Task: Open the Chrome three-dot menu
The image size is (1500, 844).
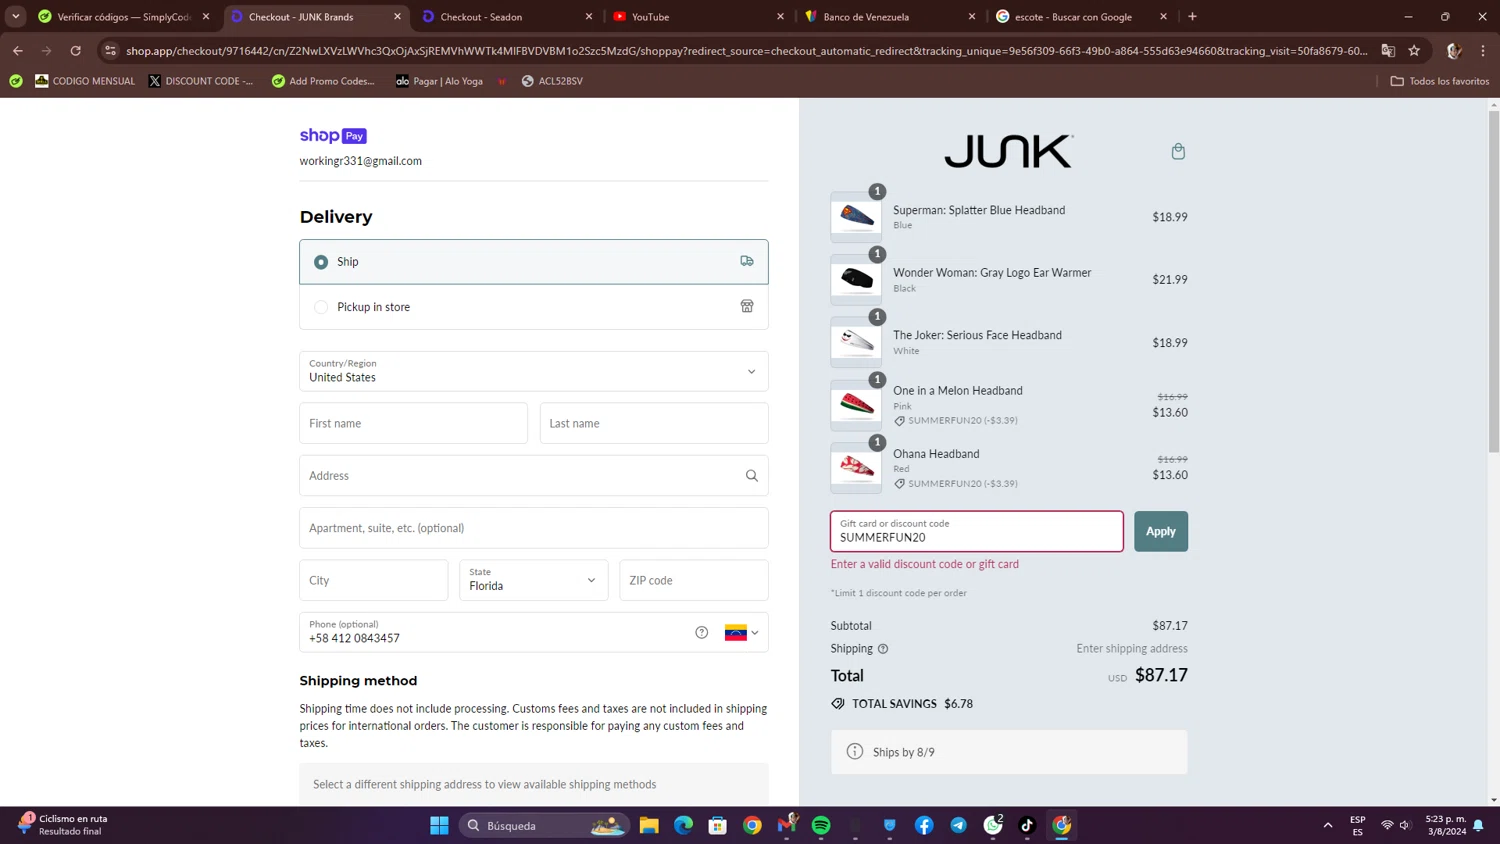Action: tap(1483, 51)
